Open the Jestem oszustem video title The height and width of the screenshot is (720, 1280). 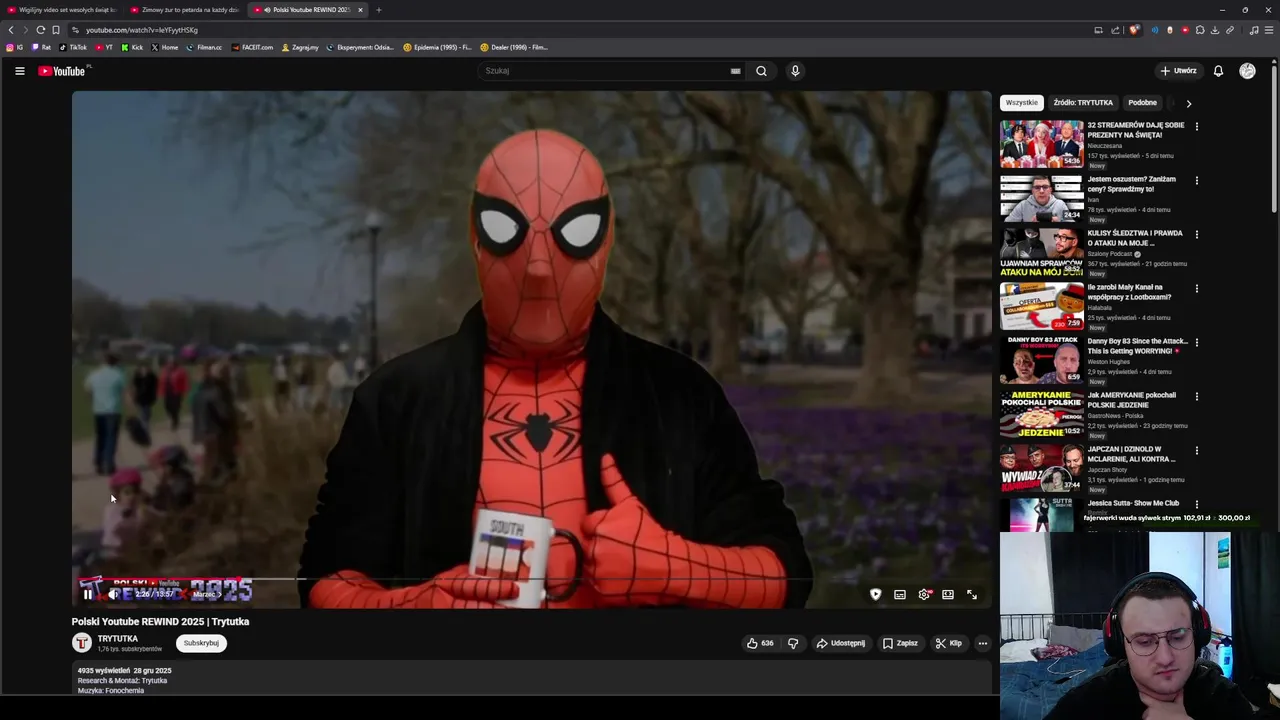coord(1131,184)
